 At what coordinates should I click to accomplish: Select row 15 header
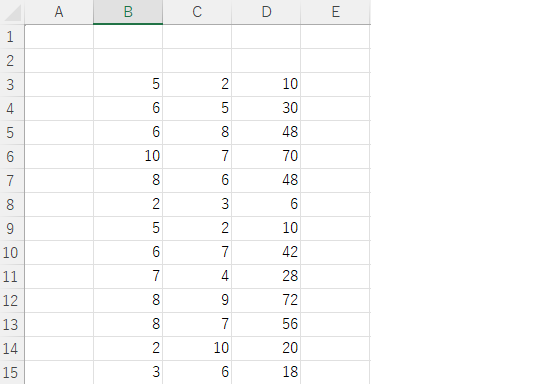(12, 372)
